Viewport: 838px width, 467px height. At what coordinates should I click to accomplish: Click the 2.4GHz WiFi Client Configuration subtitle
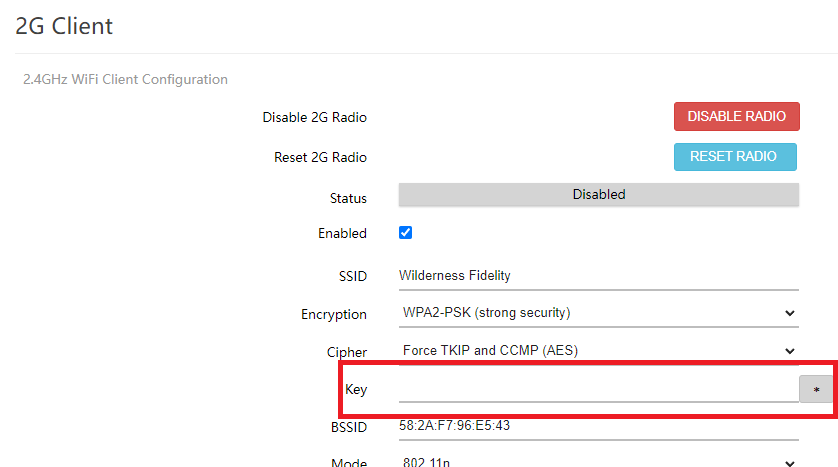[x=125, y=79]
